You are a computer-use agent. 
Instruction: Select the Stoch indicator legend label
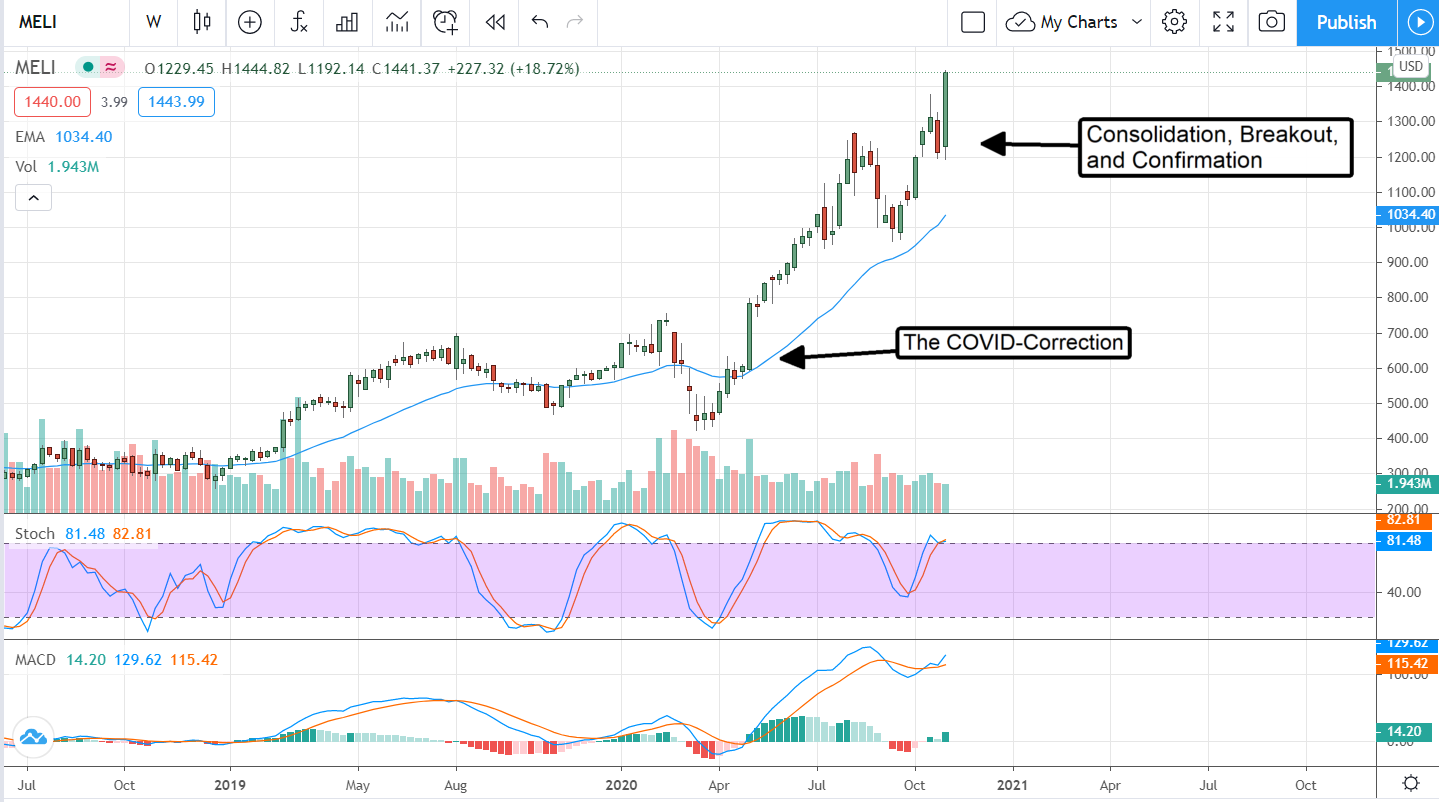(x=34, y=534)
